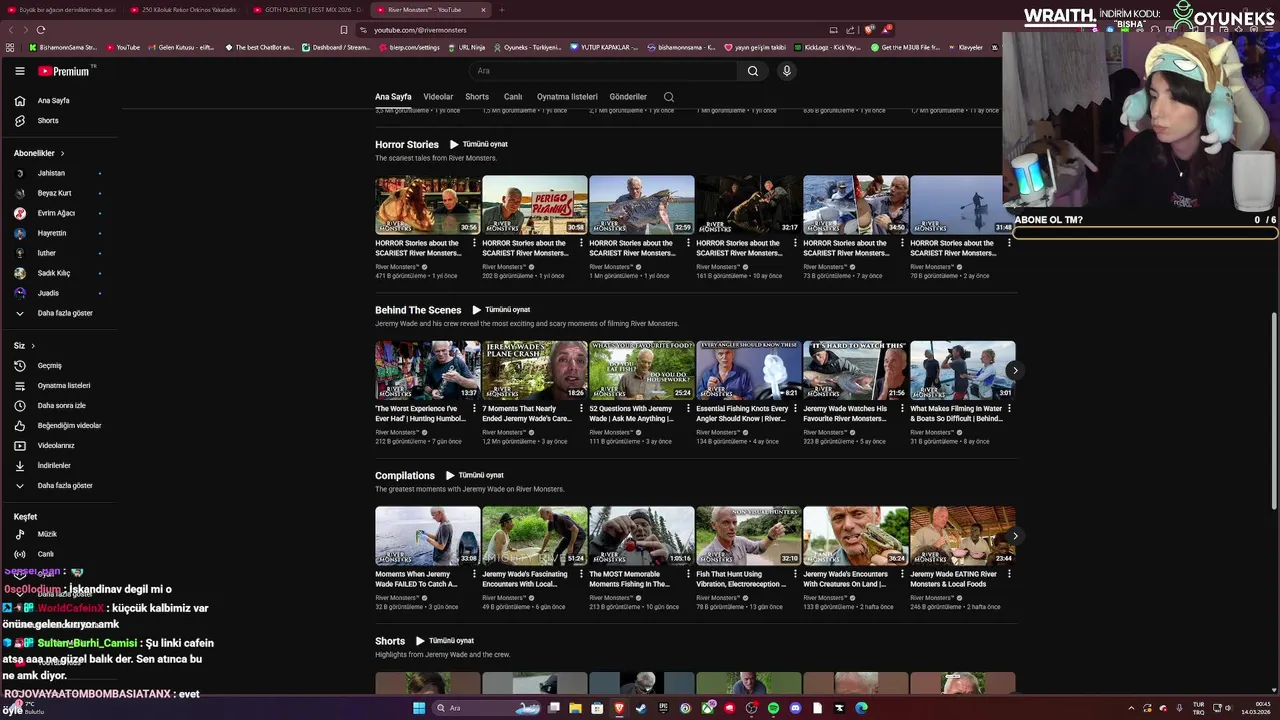The image size is (1280, 720).
Task: Play all Shorts section videos
Action: coord(445,641)
